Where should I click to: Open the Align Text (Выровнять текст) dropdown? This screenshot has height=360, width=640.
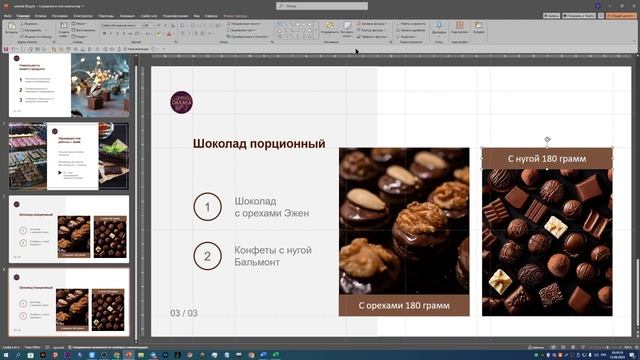click(x=242, y=30)
